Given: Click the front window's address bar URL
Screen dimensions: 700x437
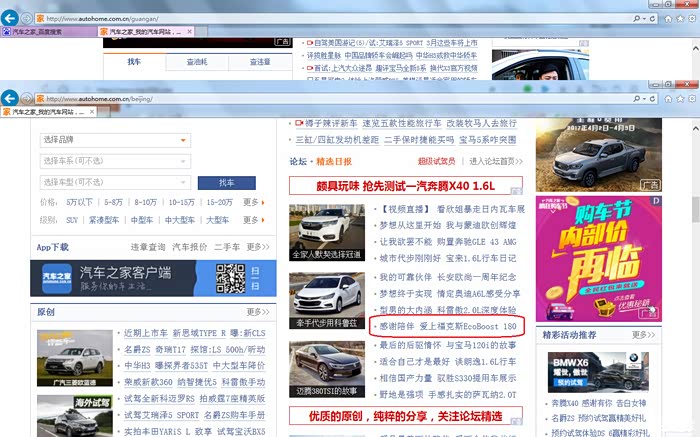Looking at the screenshot, I should click(150, 99).
